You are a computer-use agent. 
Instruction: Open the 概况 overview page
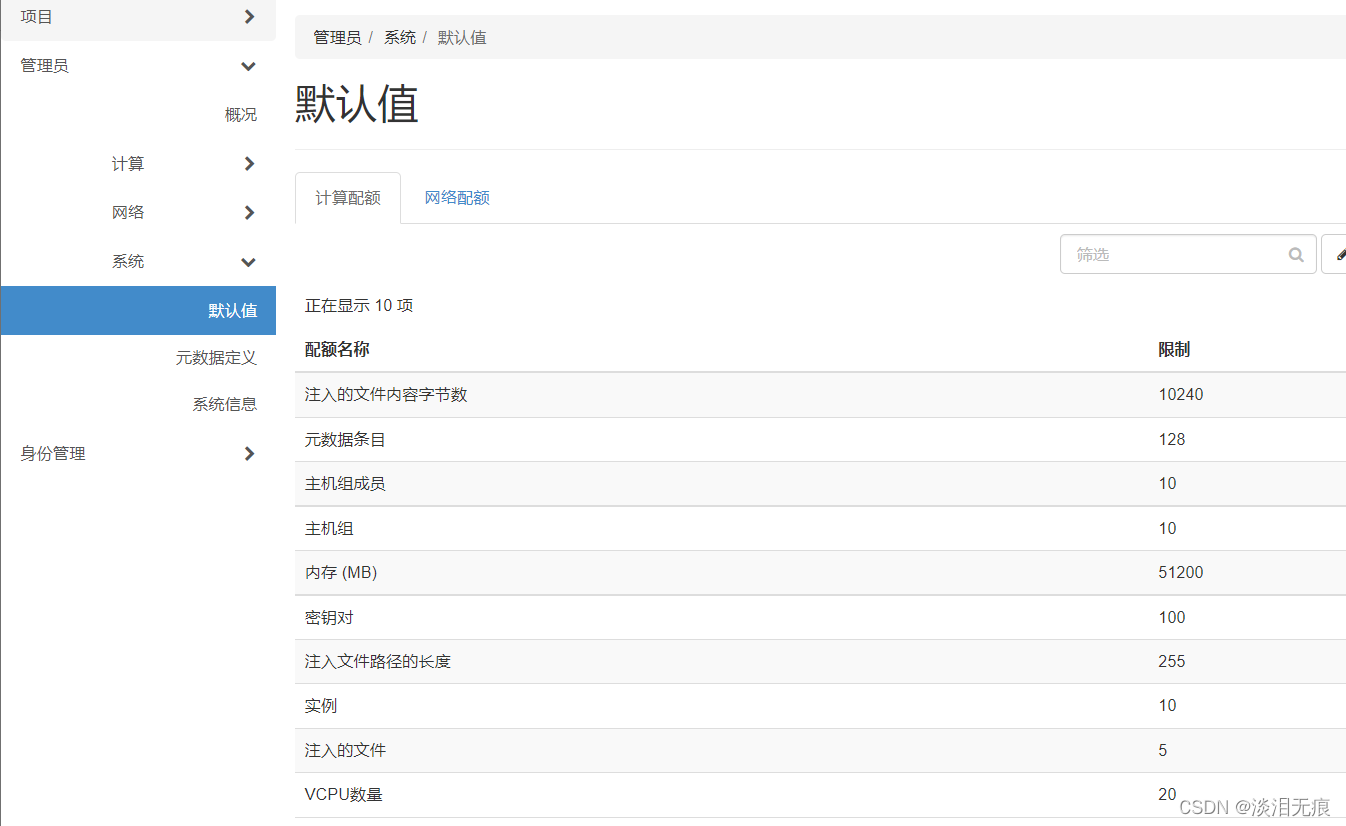pyautogui.click(x=240, y=115)
